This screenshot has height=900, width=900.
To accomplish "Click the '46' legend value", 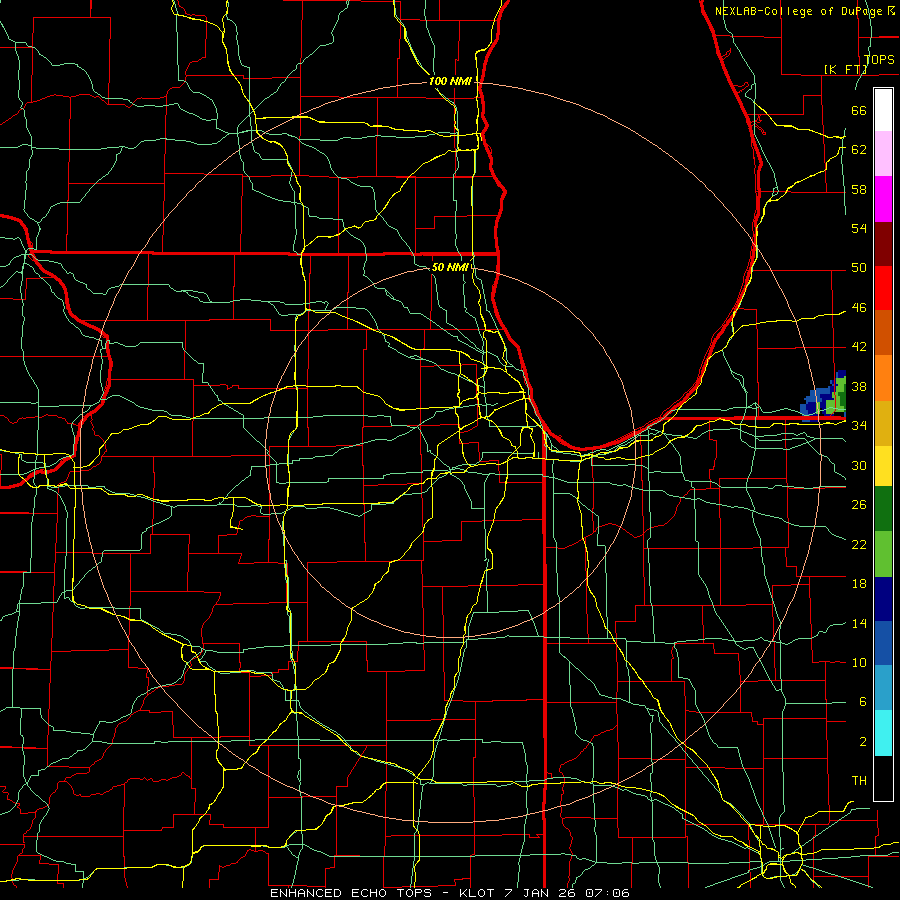I will (x=859, y=308).
